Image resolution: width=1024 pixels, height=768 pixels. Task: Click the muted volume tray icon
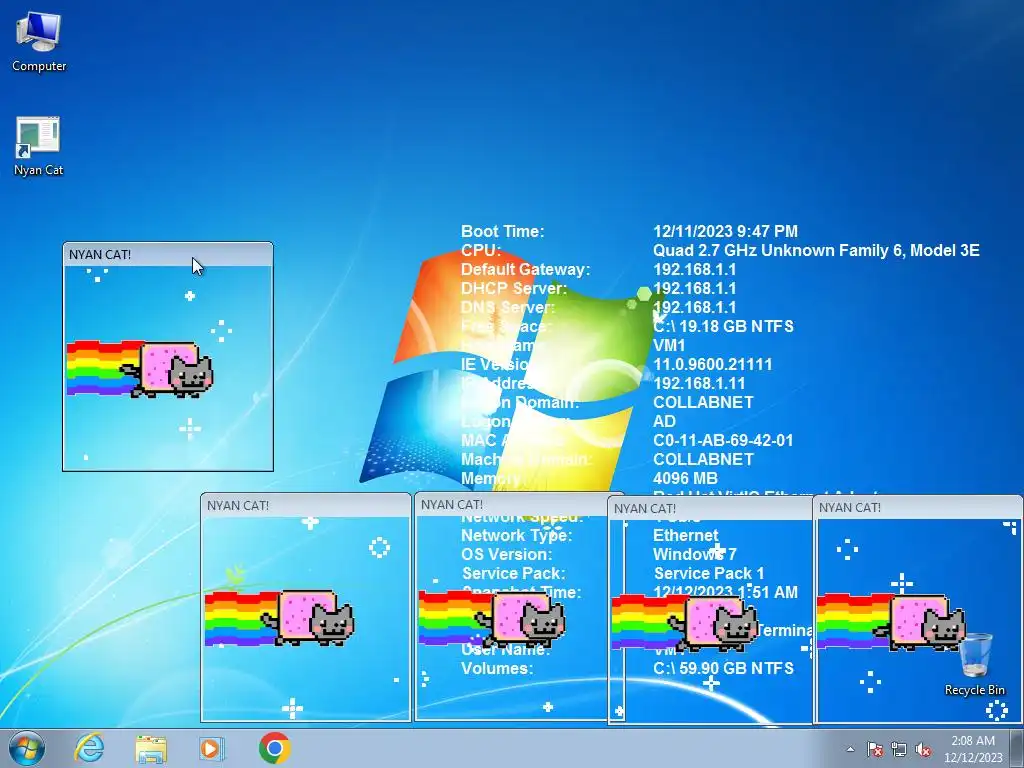923,750
